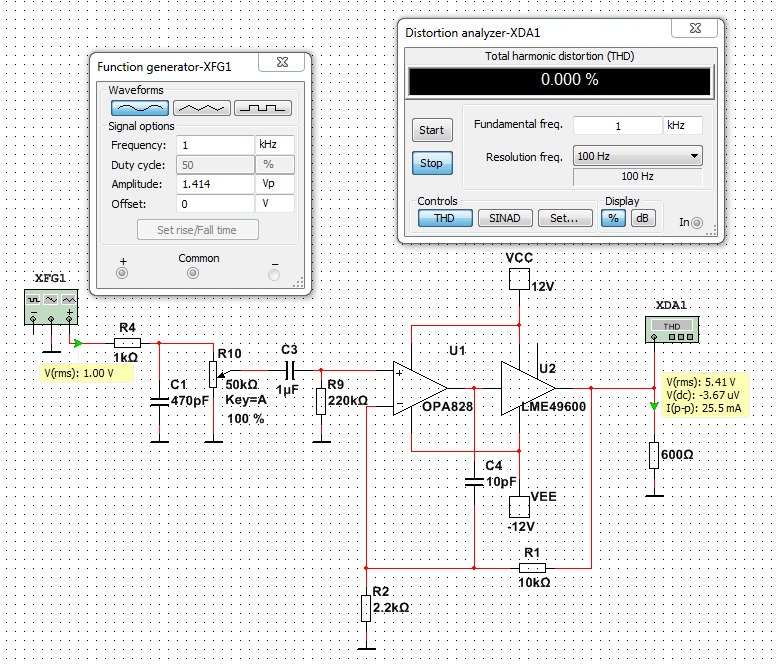Switch display to percent
778x667 pixels.
613,218
